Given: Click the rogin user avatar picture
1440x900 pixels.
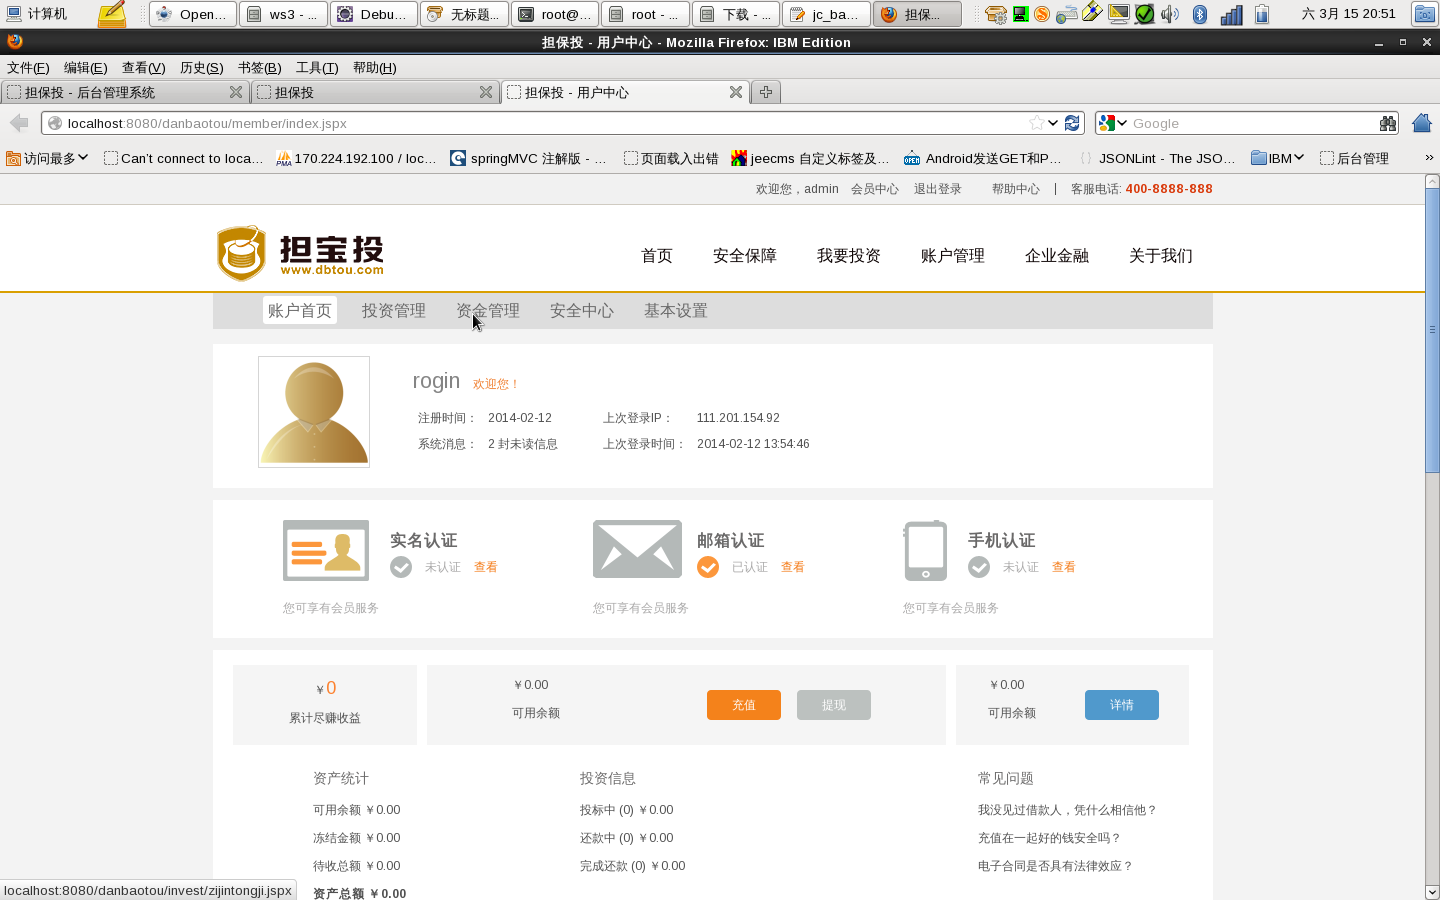Looking at the screenshot, I should click(314, 412).
